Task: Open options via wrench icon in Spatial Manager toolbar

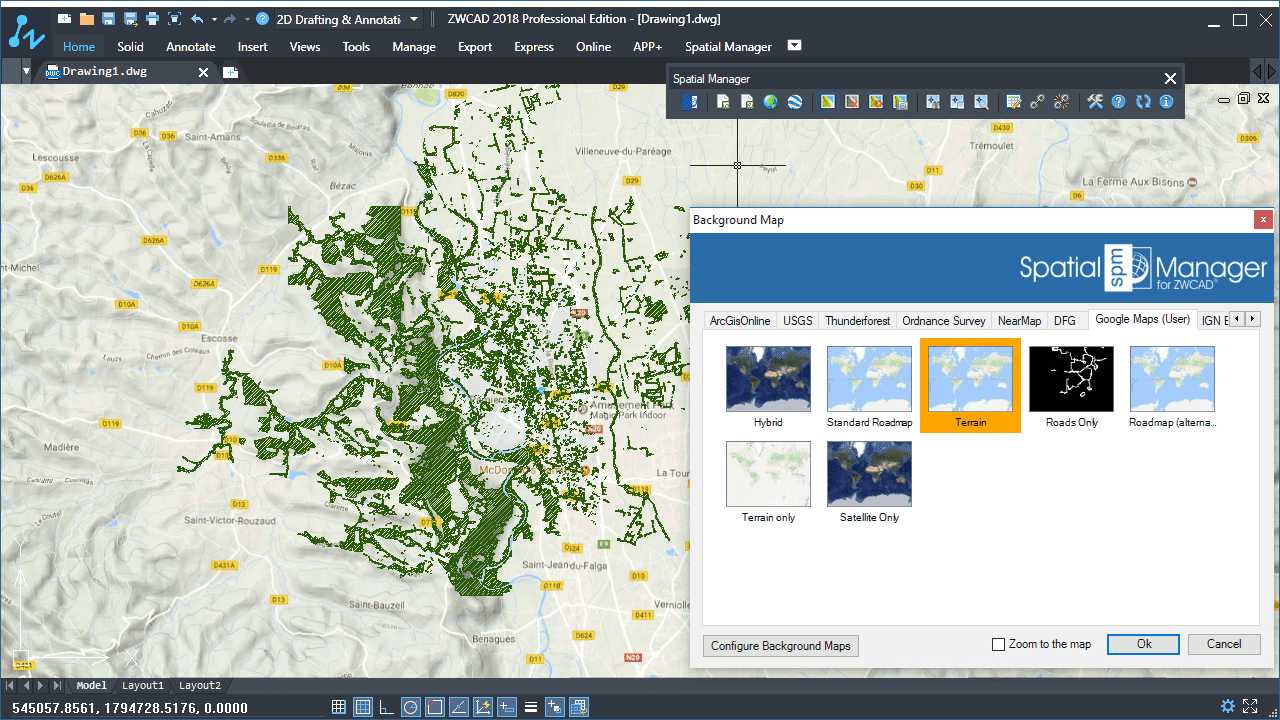Action: [1095, 102]
